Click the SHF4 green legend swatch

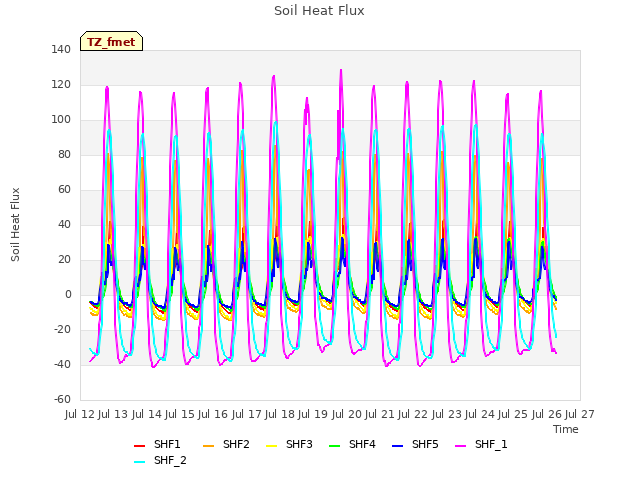pyautogui.click(x=334, y=446)
